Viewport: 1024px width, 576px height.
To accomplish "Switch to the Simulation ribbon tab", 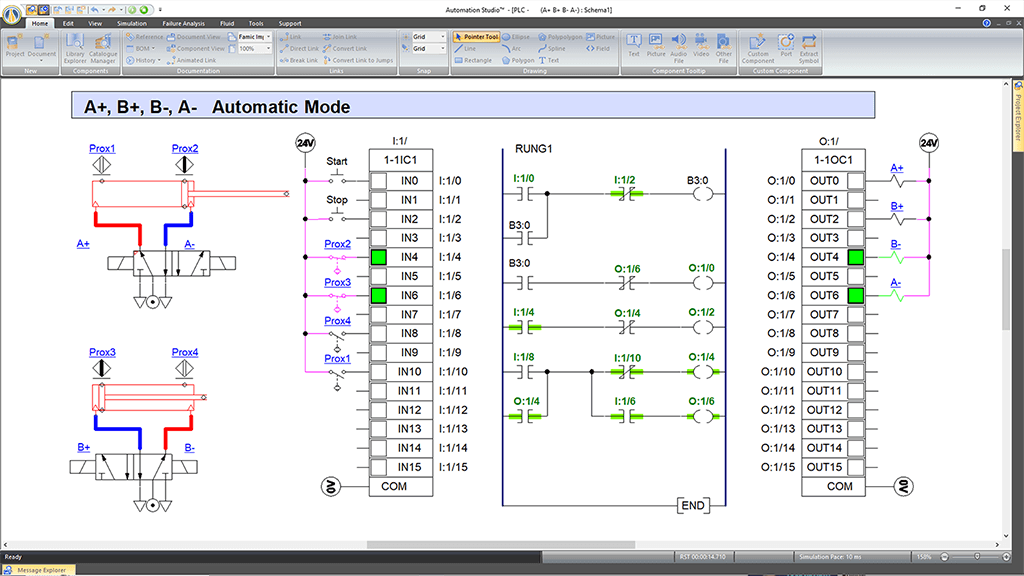I will tap(131, 22).
